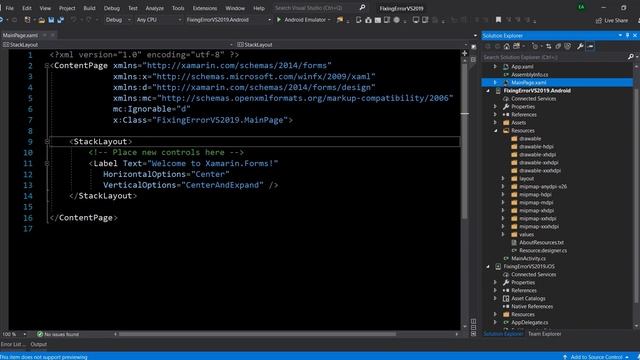The image size is (640, 360).
Task: Click the Redo arrow icon
Action: (89, 20)
